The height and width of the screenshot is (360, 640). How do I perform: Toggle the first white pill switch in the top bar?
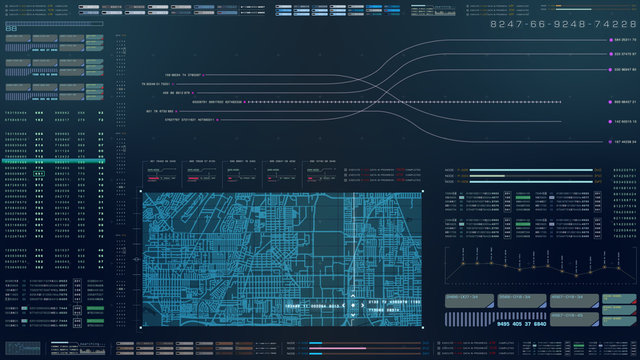[89, 7]
